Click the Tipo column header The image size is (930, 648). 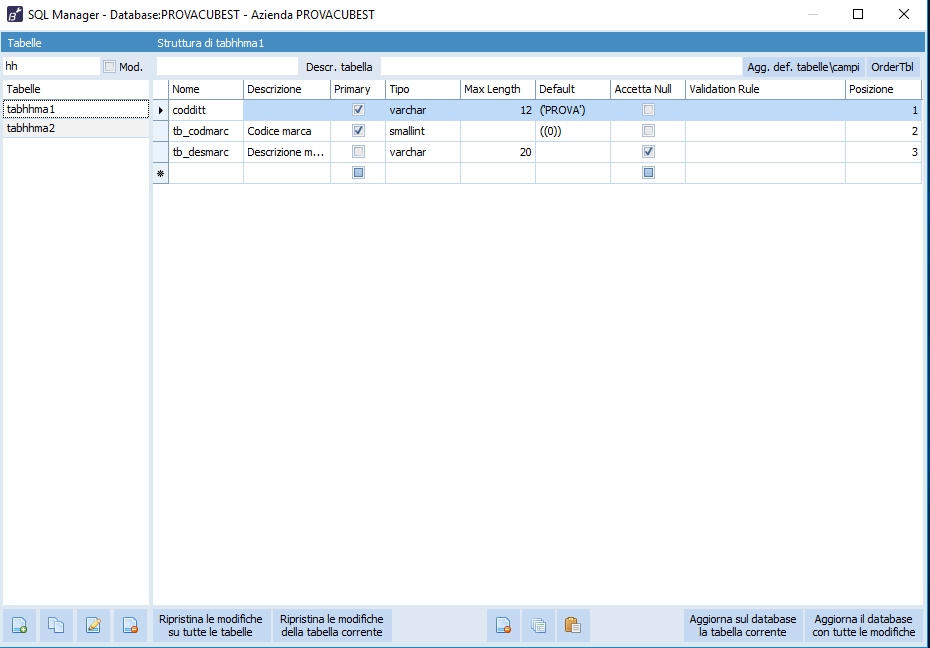click(422, 89)
